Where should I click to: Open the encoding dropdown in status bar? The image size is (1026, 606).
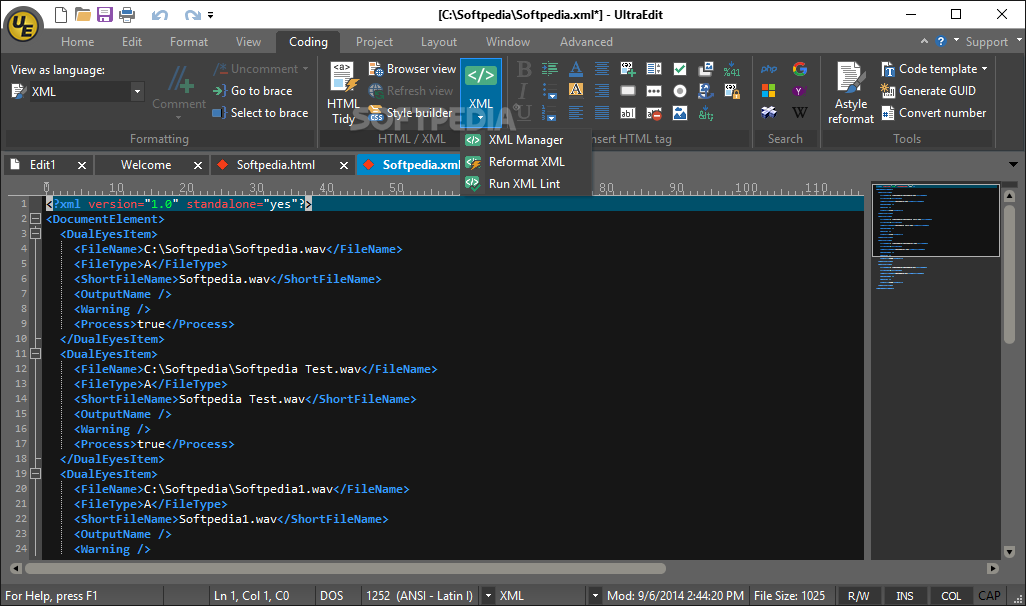coord(488,596)
